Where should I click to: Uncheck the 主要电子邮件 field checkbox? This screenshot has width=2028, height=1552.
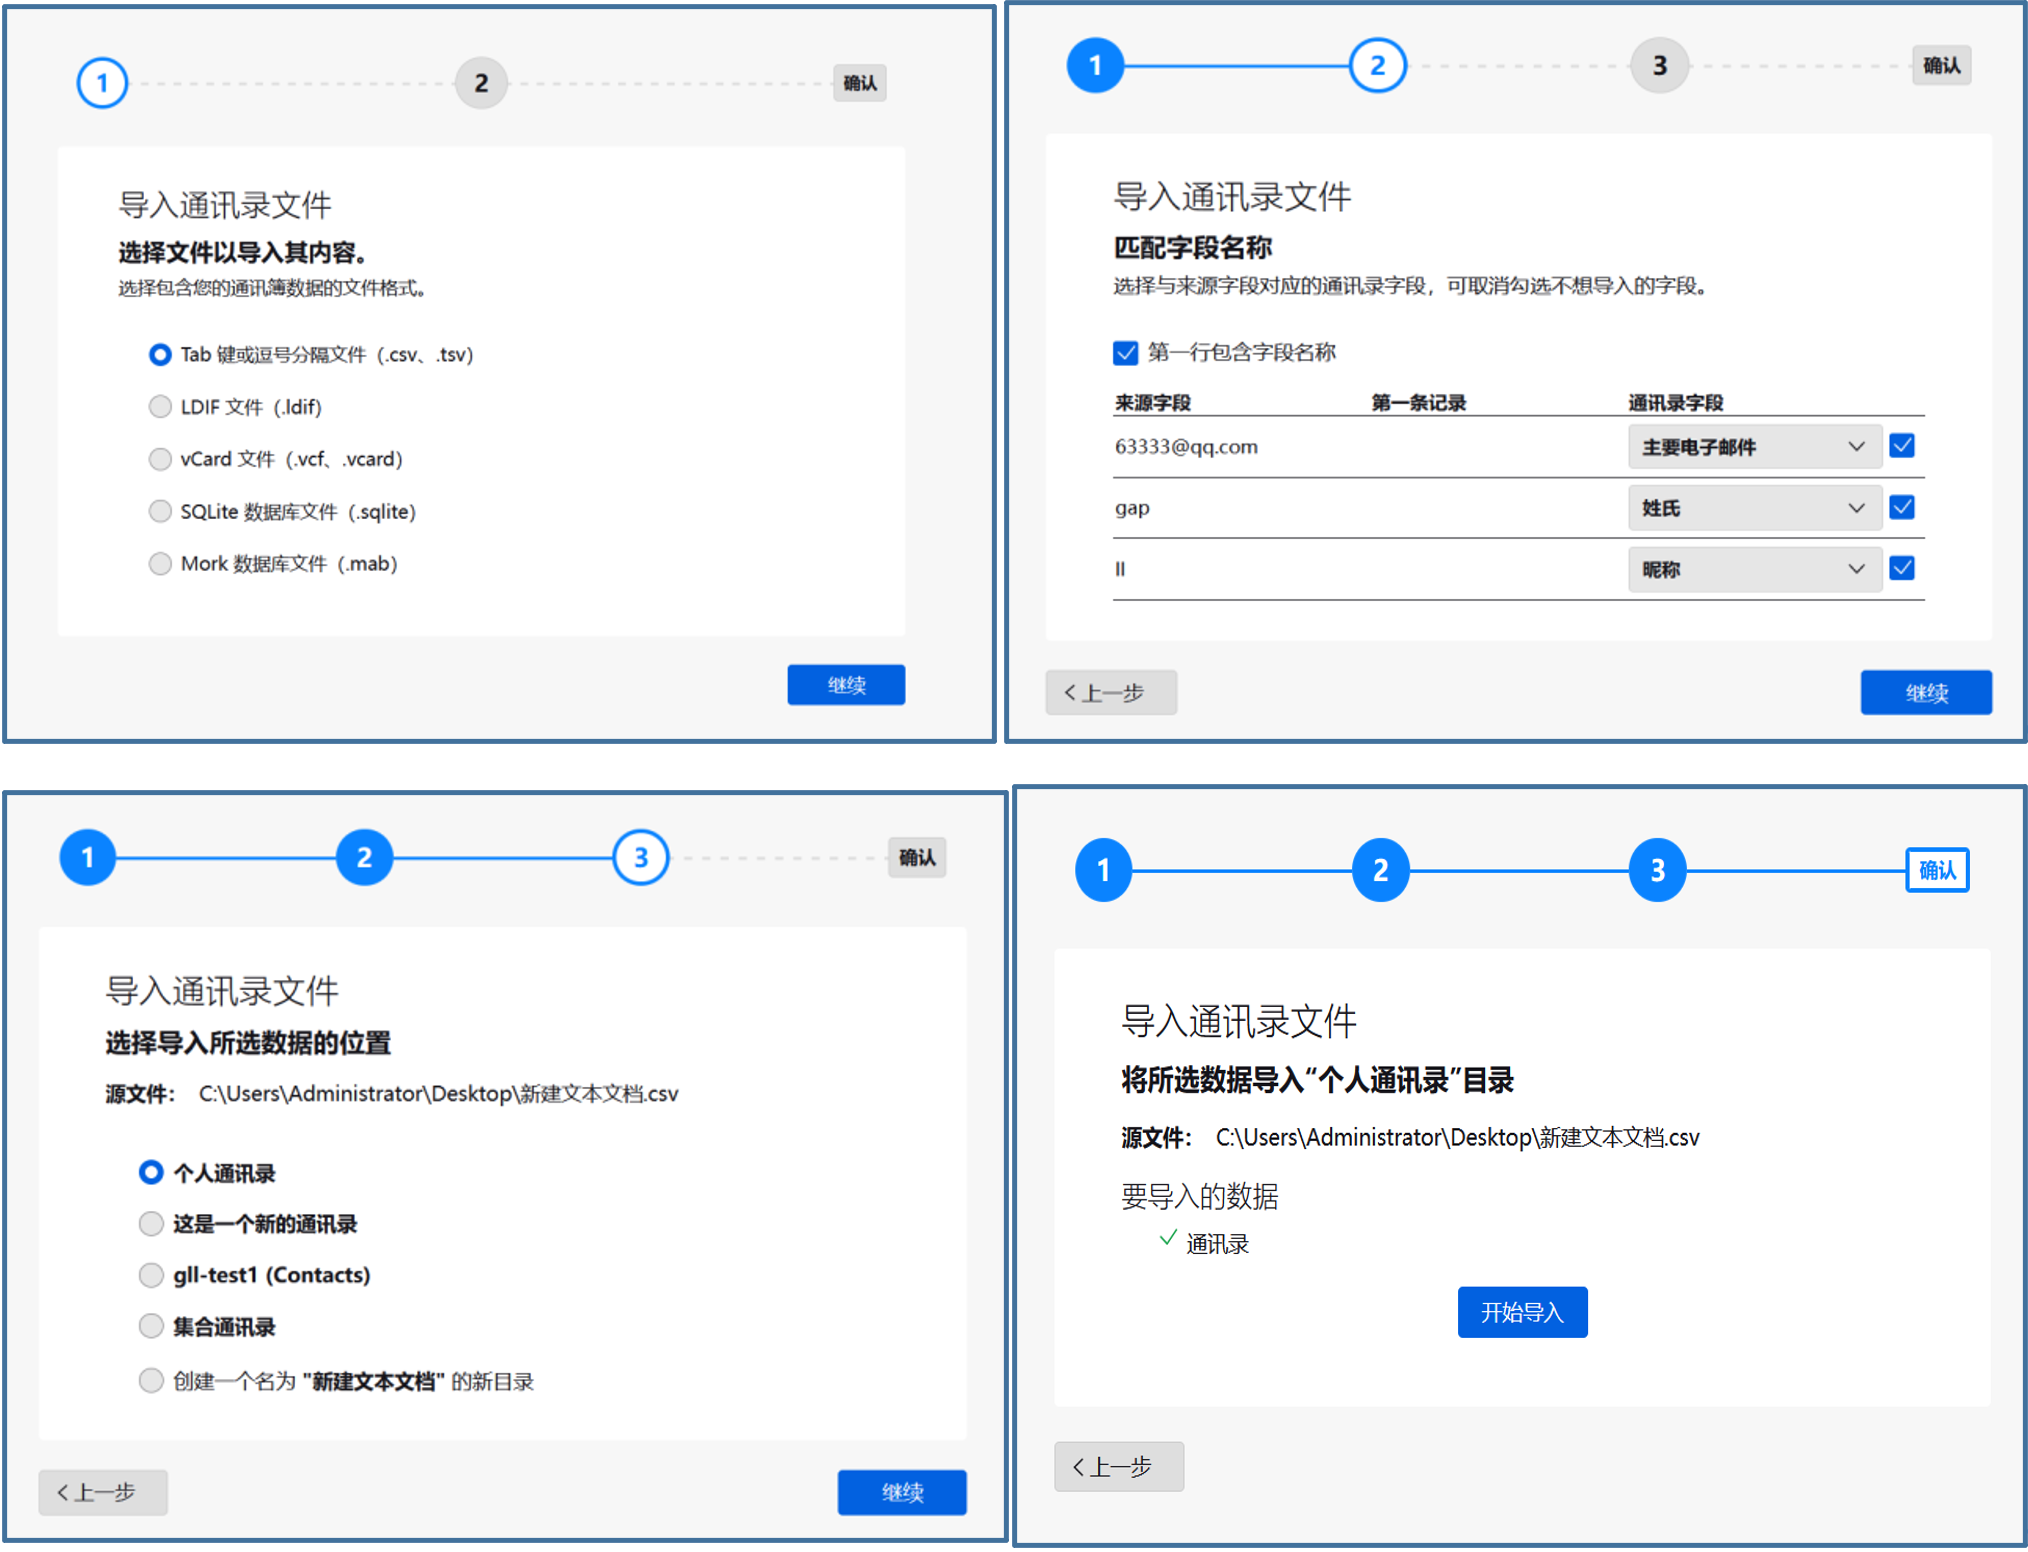[1901, 446]
